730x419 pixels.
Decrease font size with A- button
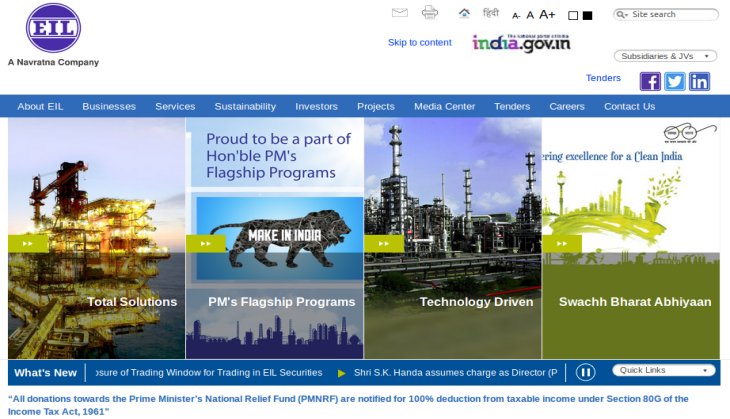516,16
